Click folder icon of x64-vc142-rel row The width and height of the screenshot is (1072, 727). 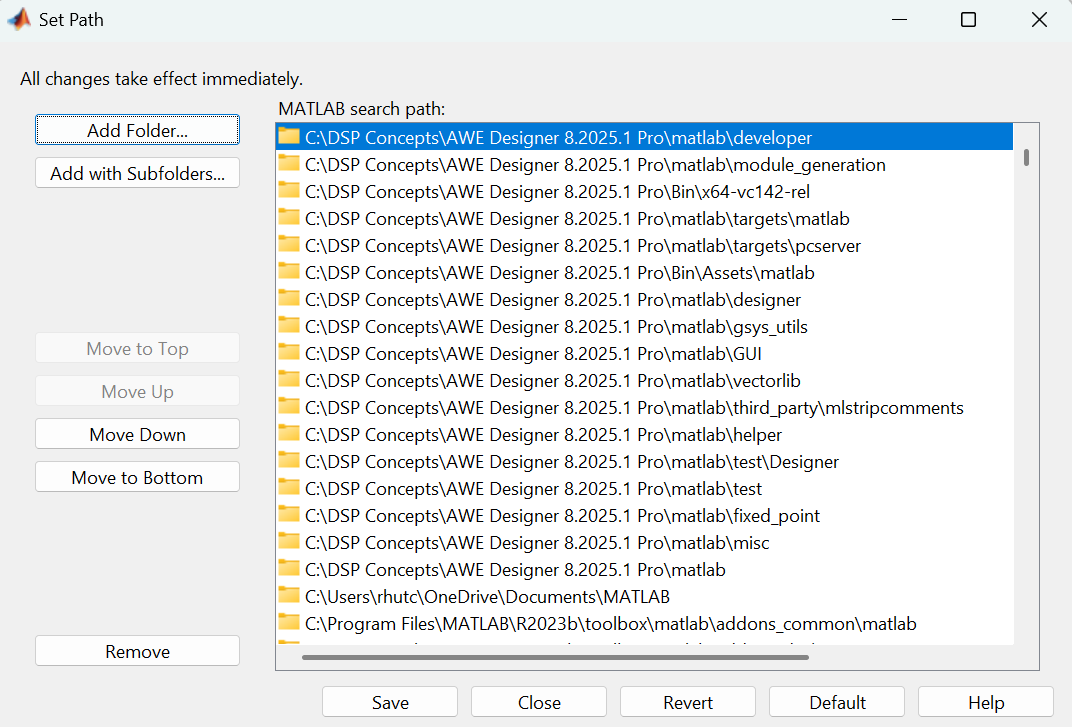[289, 191]
